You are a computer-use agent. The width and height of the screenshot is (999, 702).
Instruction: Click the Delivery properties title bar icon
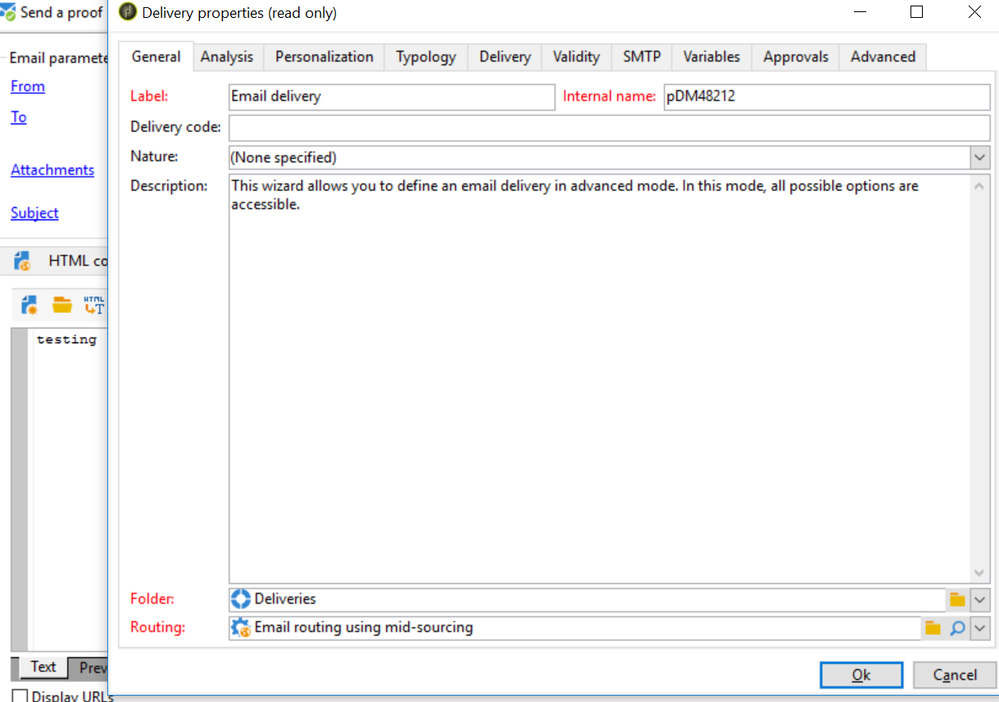(x=128, y=13)
